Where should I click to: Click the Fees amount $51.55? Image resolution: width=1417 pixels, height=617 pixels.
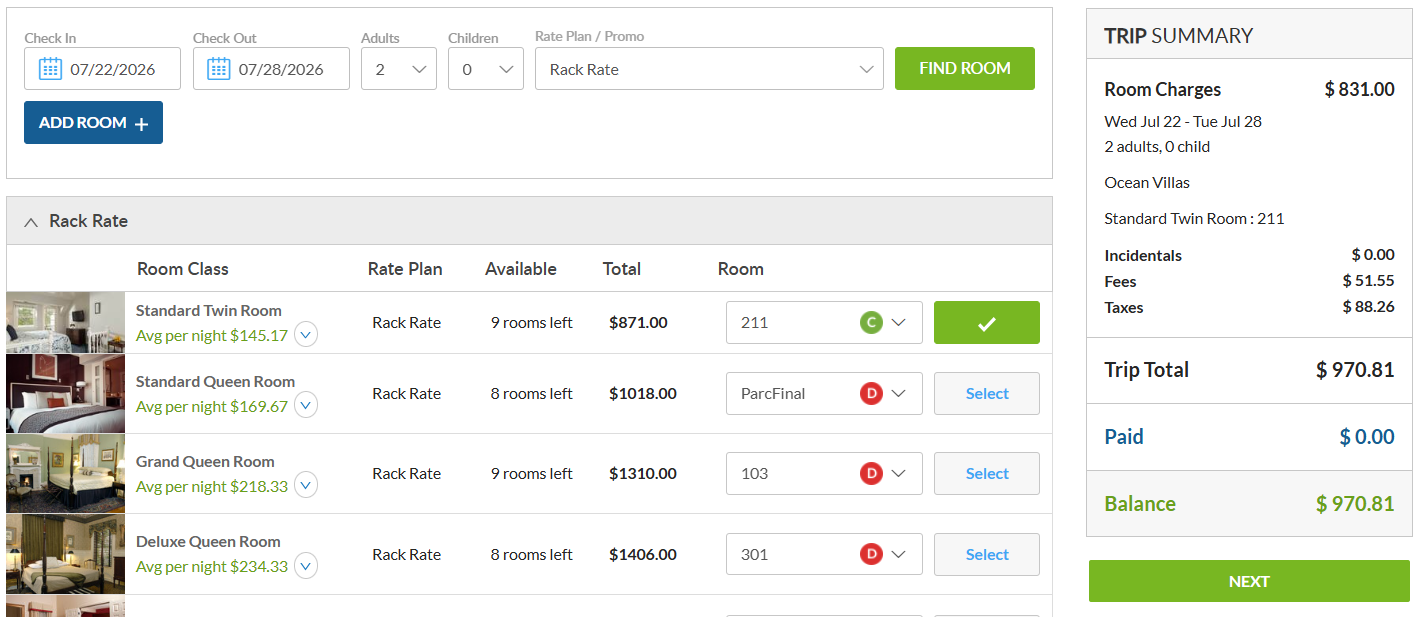pyautogui.click(x=1369, y=280)
